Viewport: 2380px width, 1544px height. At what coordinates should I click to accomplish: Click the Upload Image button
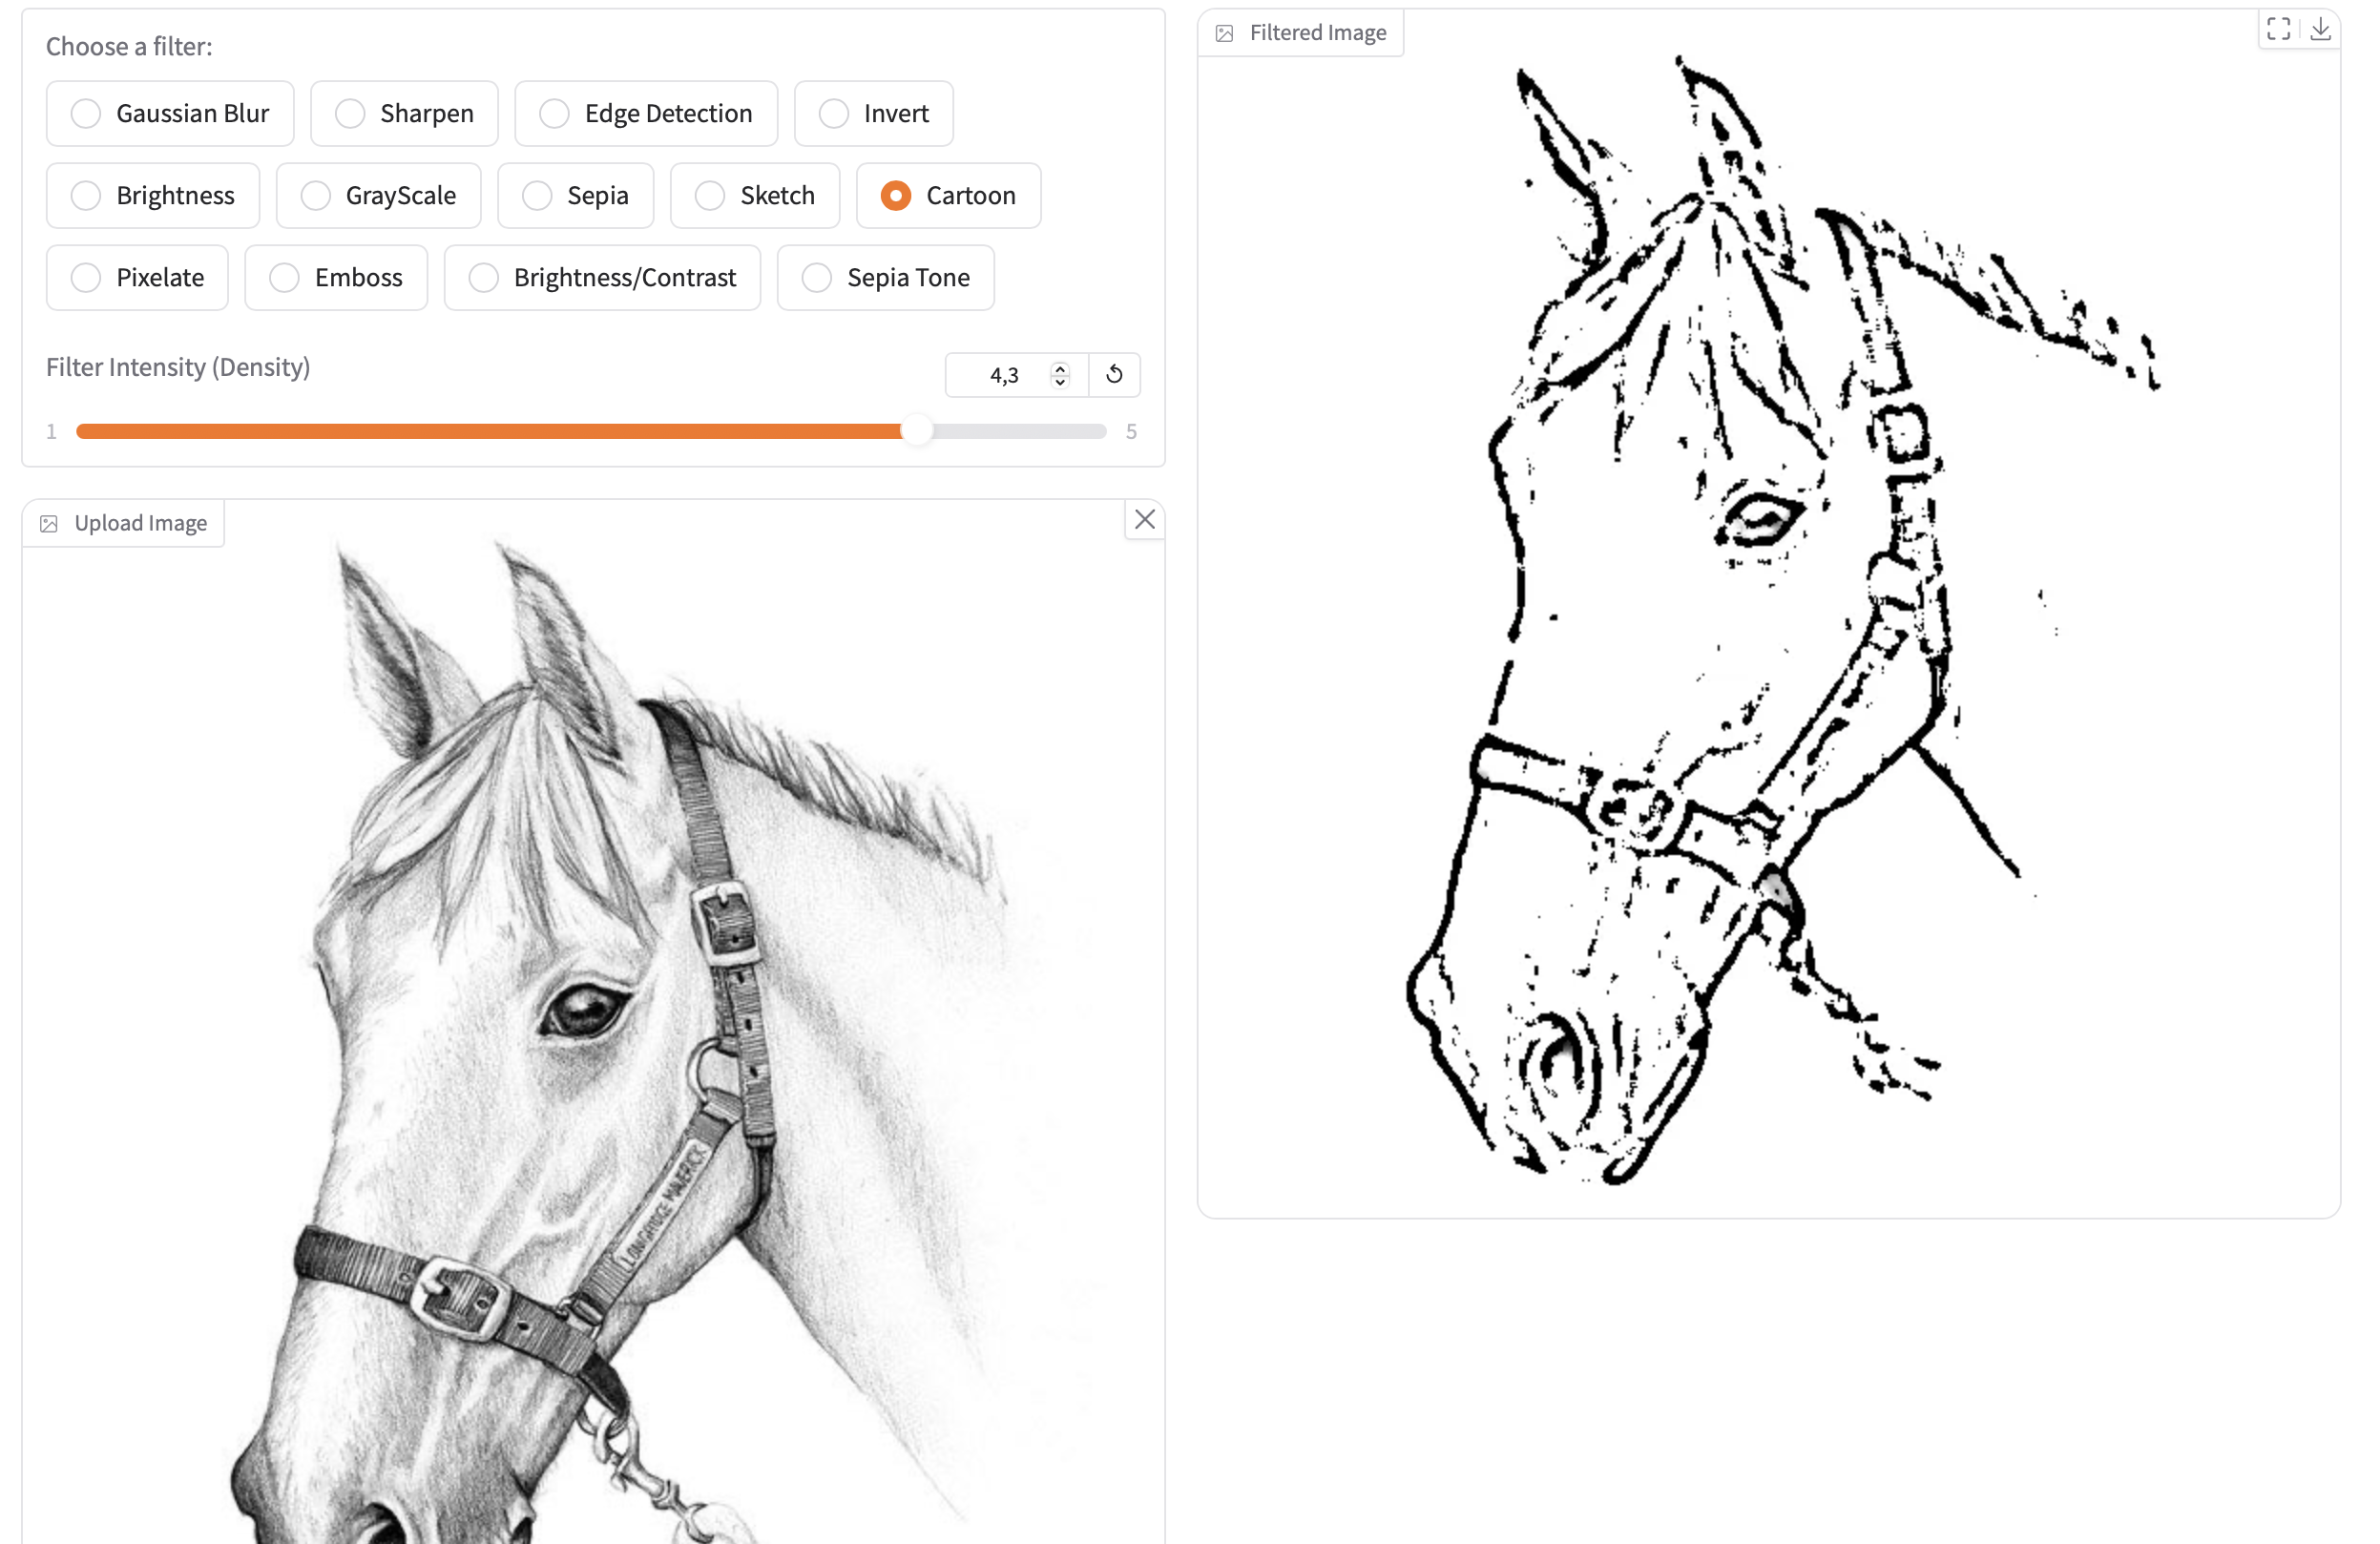pos(123,522)
